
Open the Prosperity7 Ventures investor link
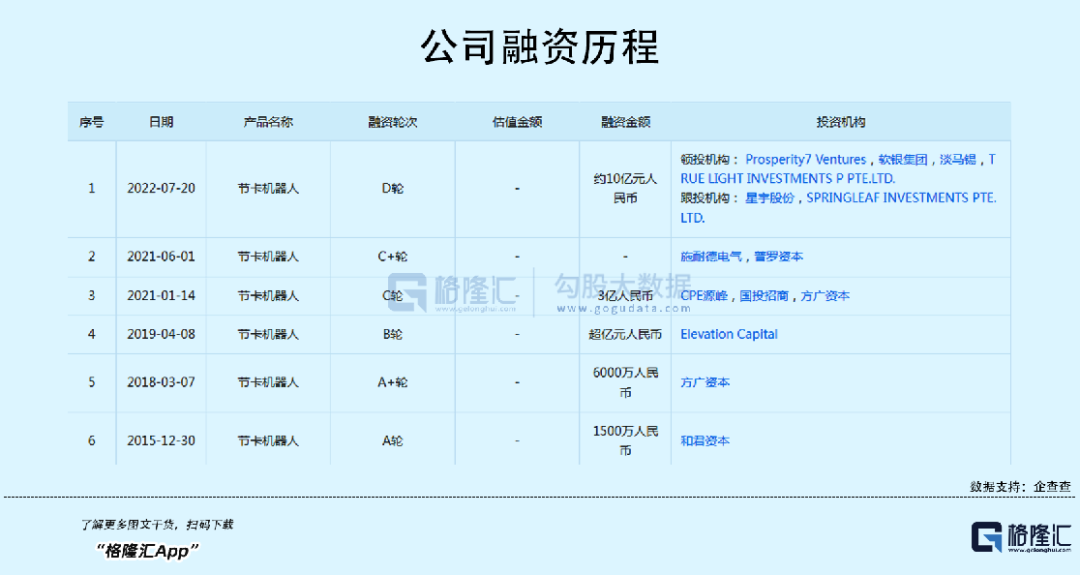pyautogui.click(x=805, y=159)
